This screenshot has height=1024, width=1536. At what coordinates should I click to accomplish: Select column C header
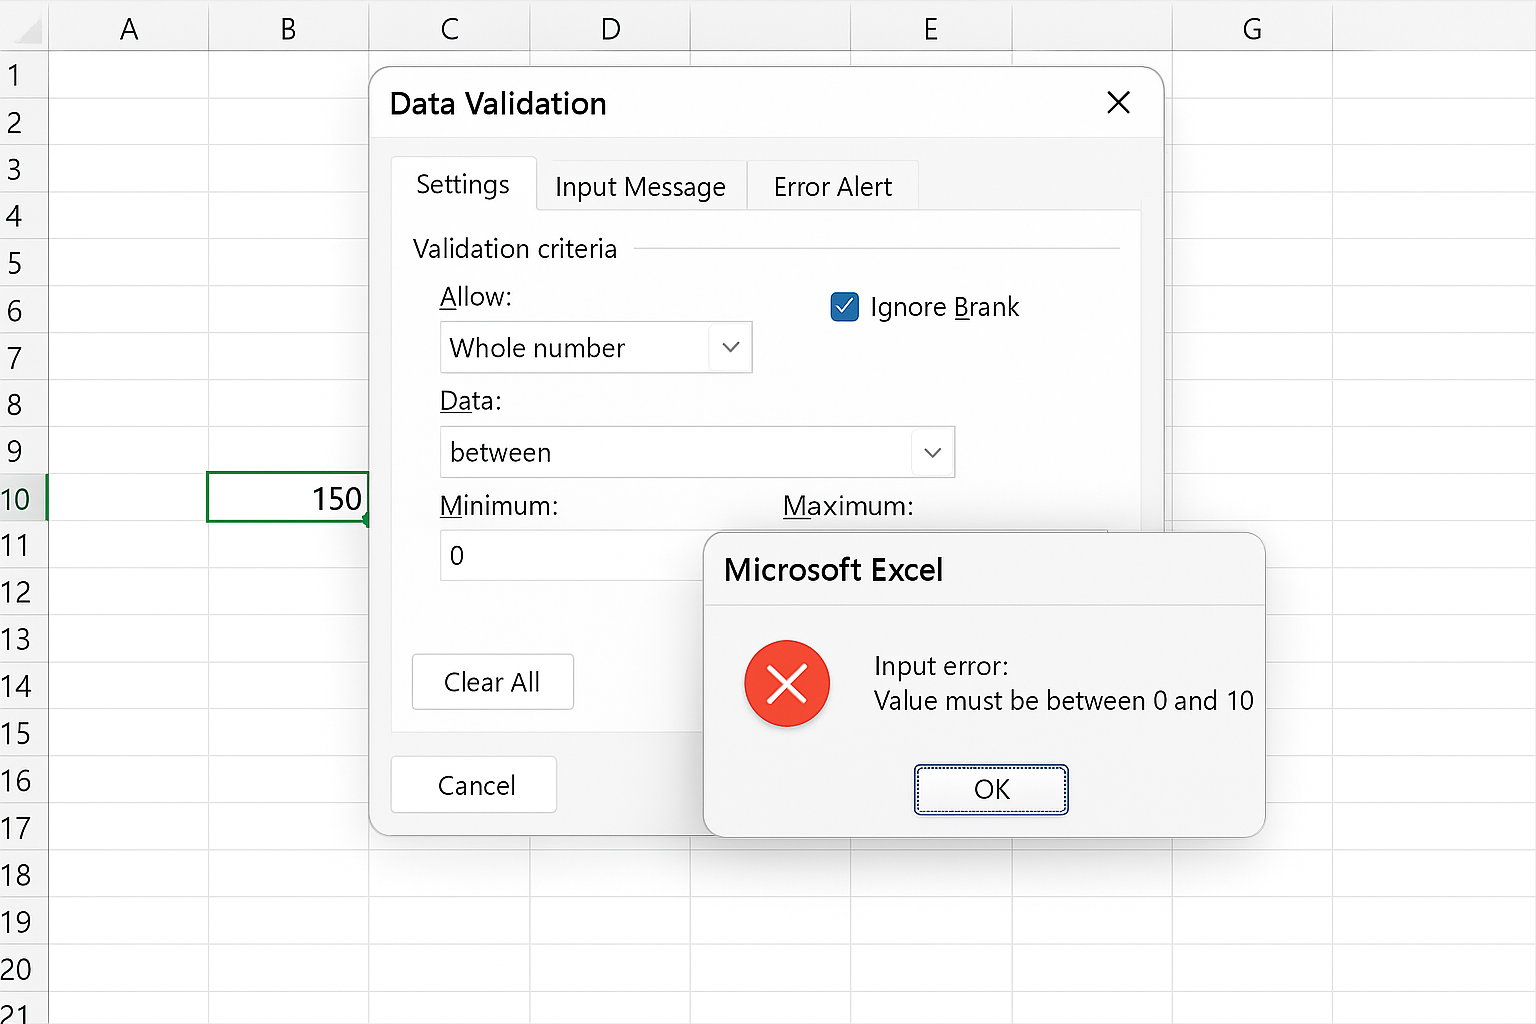pos(449,28)
